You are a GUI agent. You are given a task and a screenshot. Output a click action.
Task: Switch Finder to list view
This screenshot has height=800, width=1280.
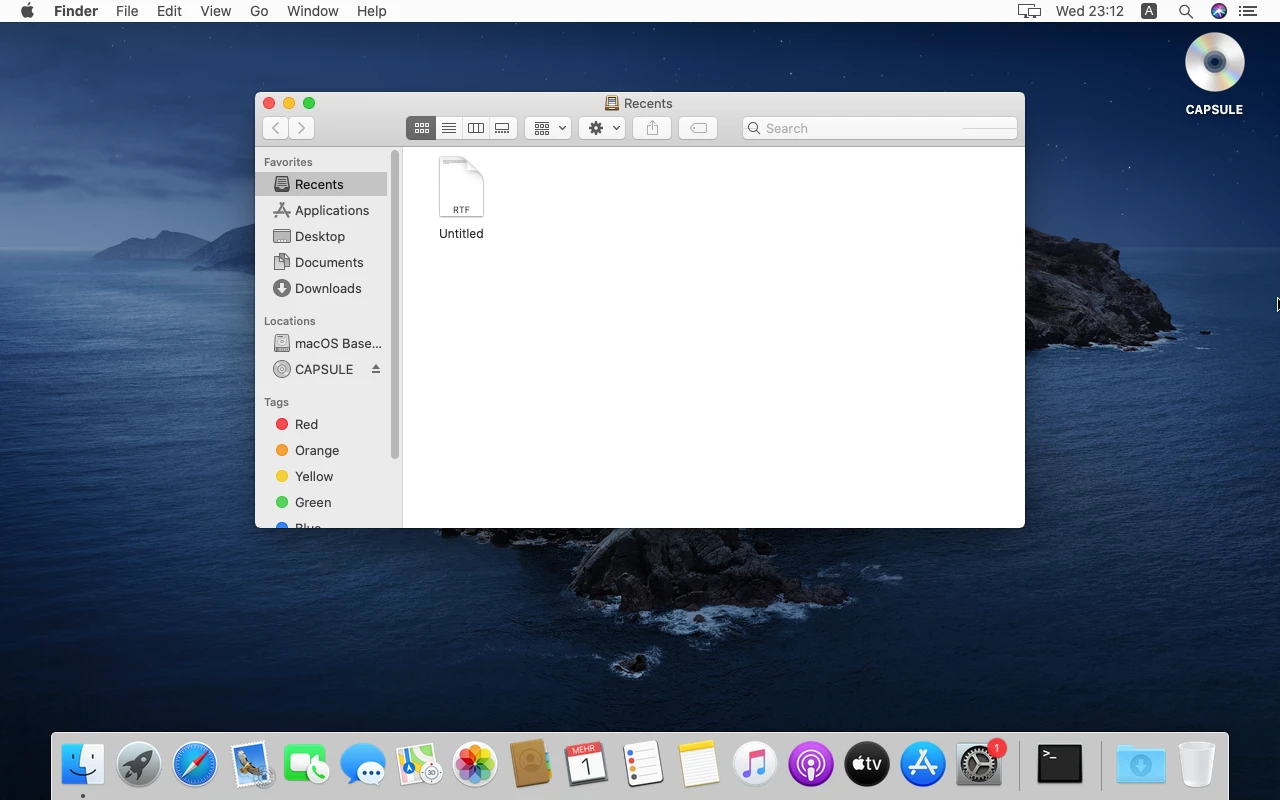[x=449, y=128]
